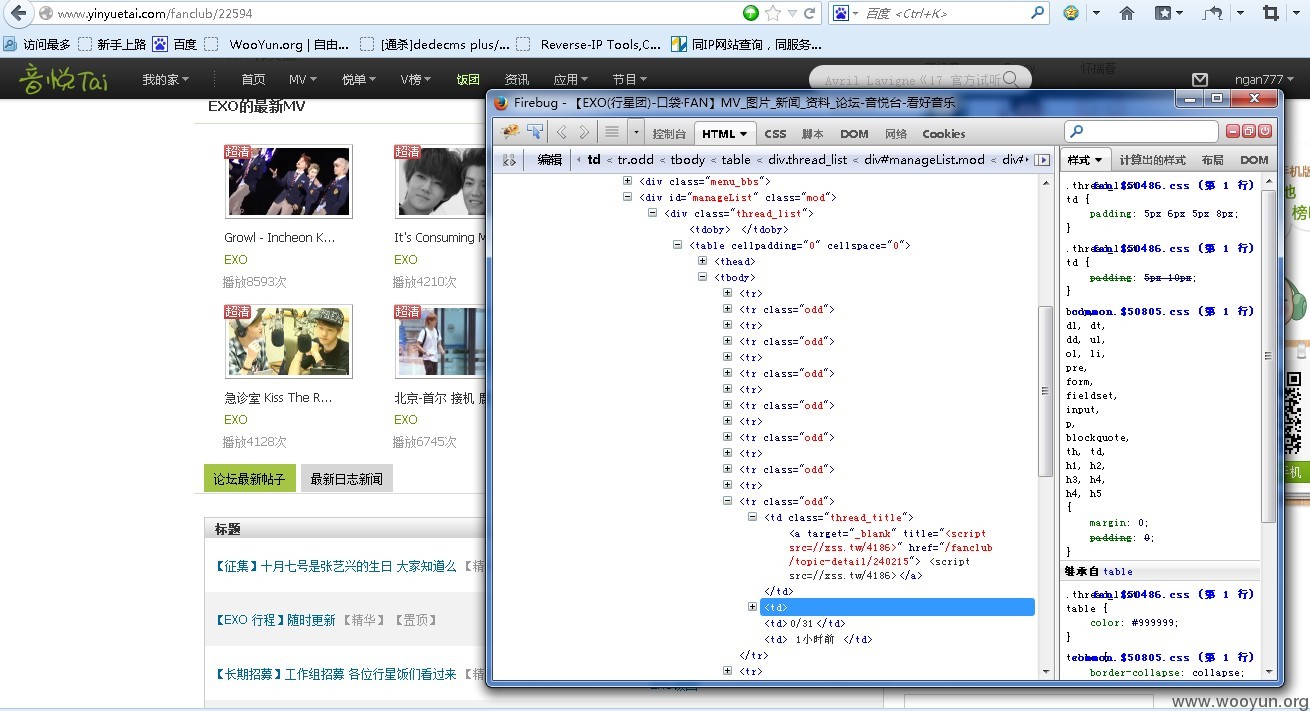Screen dimensions: 1310x711
Task: Detach Firebug with the red window icon
Action: click(x=1249, y=131)
